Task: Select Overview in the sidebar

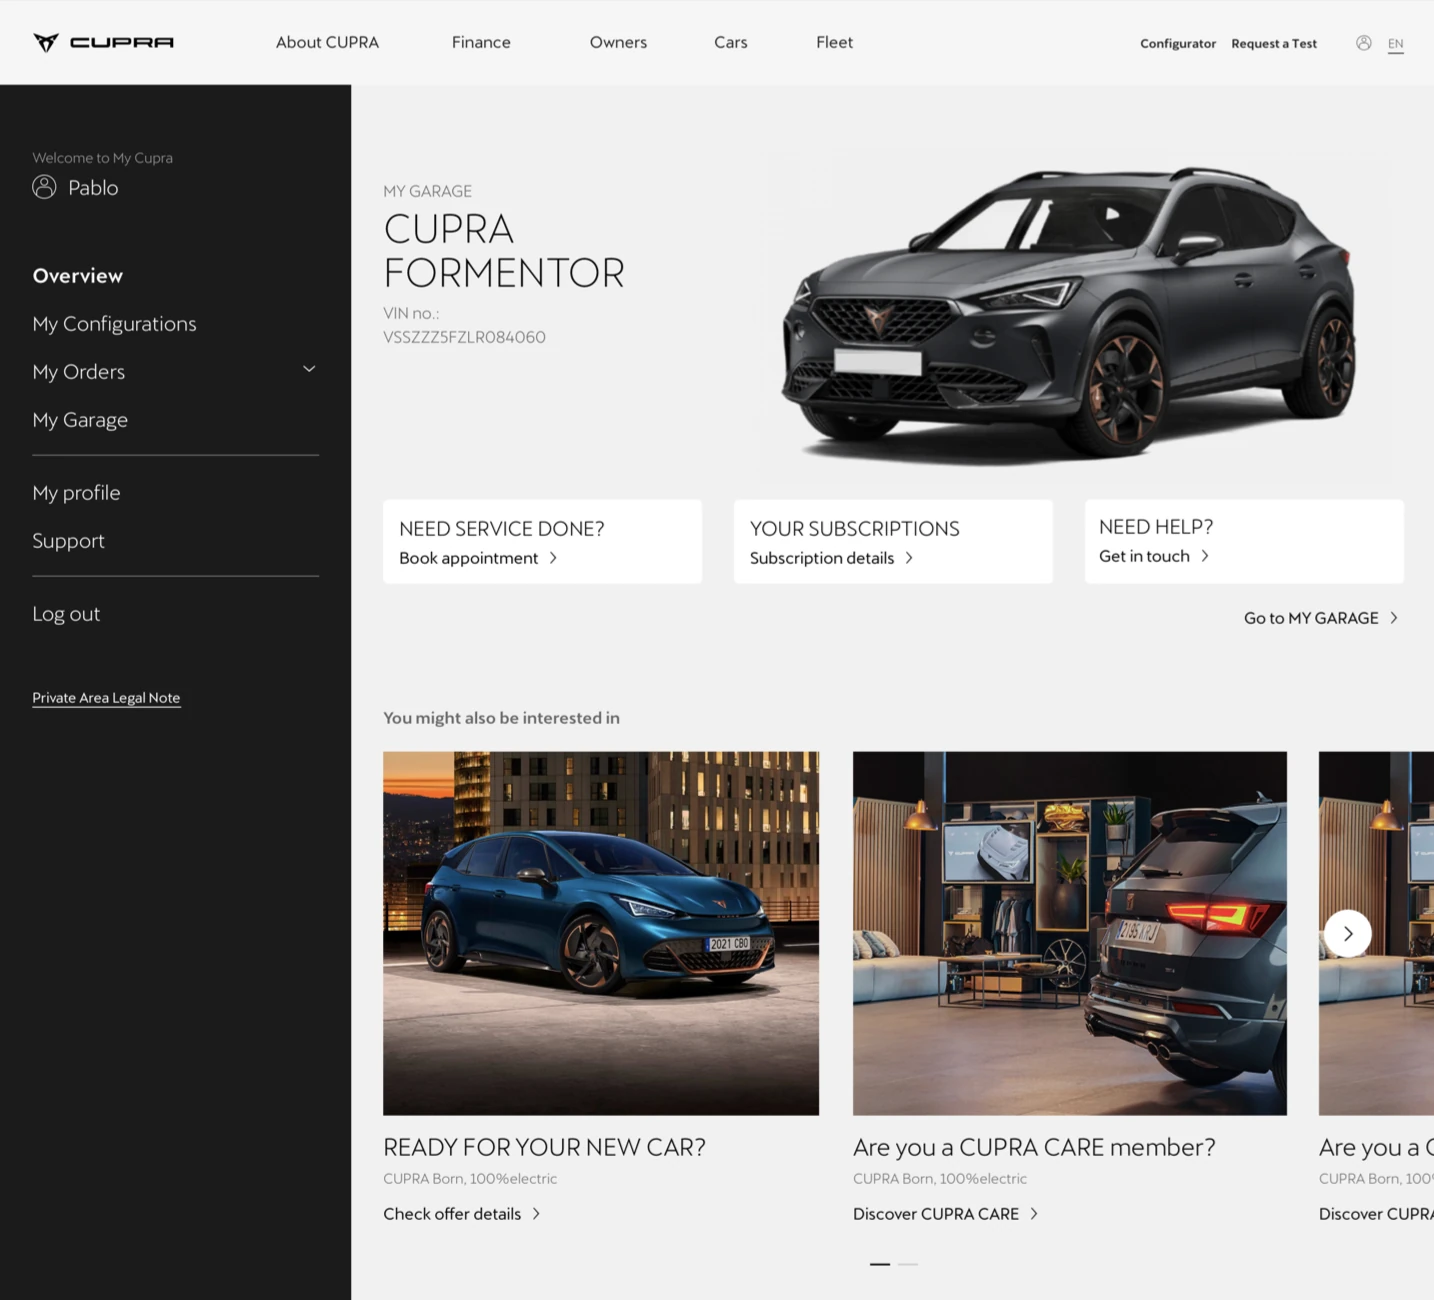Action: point(78,276)
